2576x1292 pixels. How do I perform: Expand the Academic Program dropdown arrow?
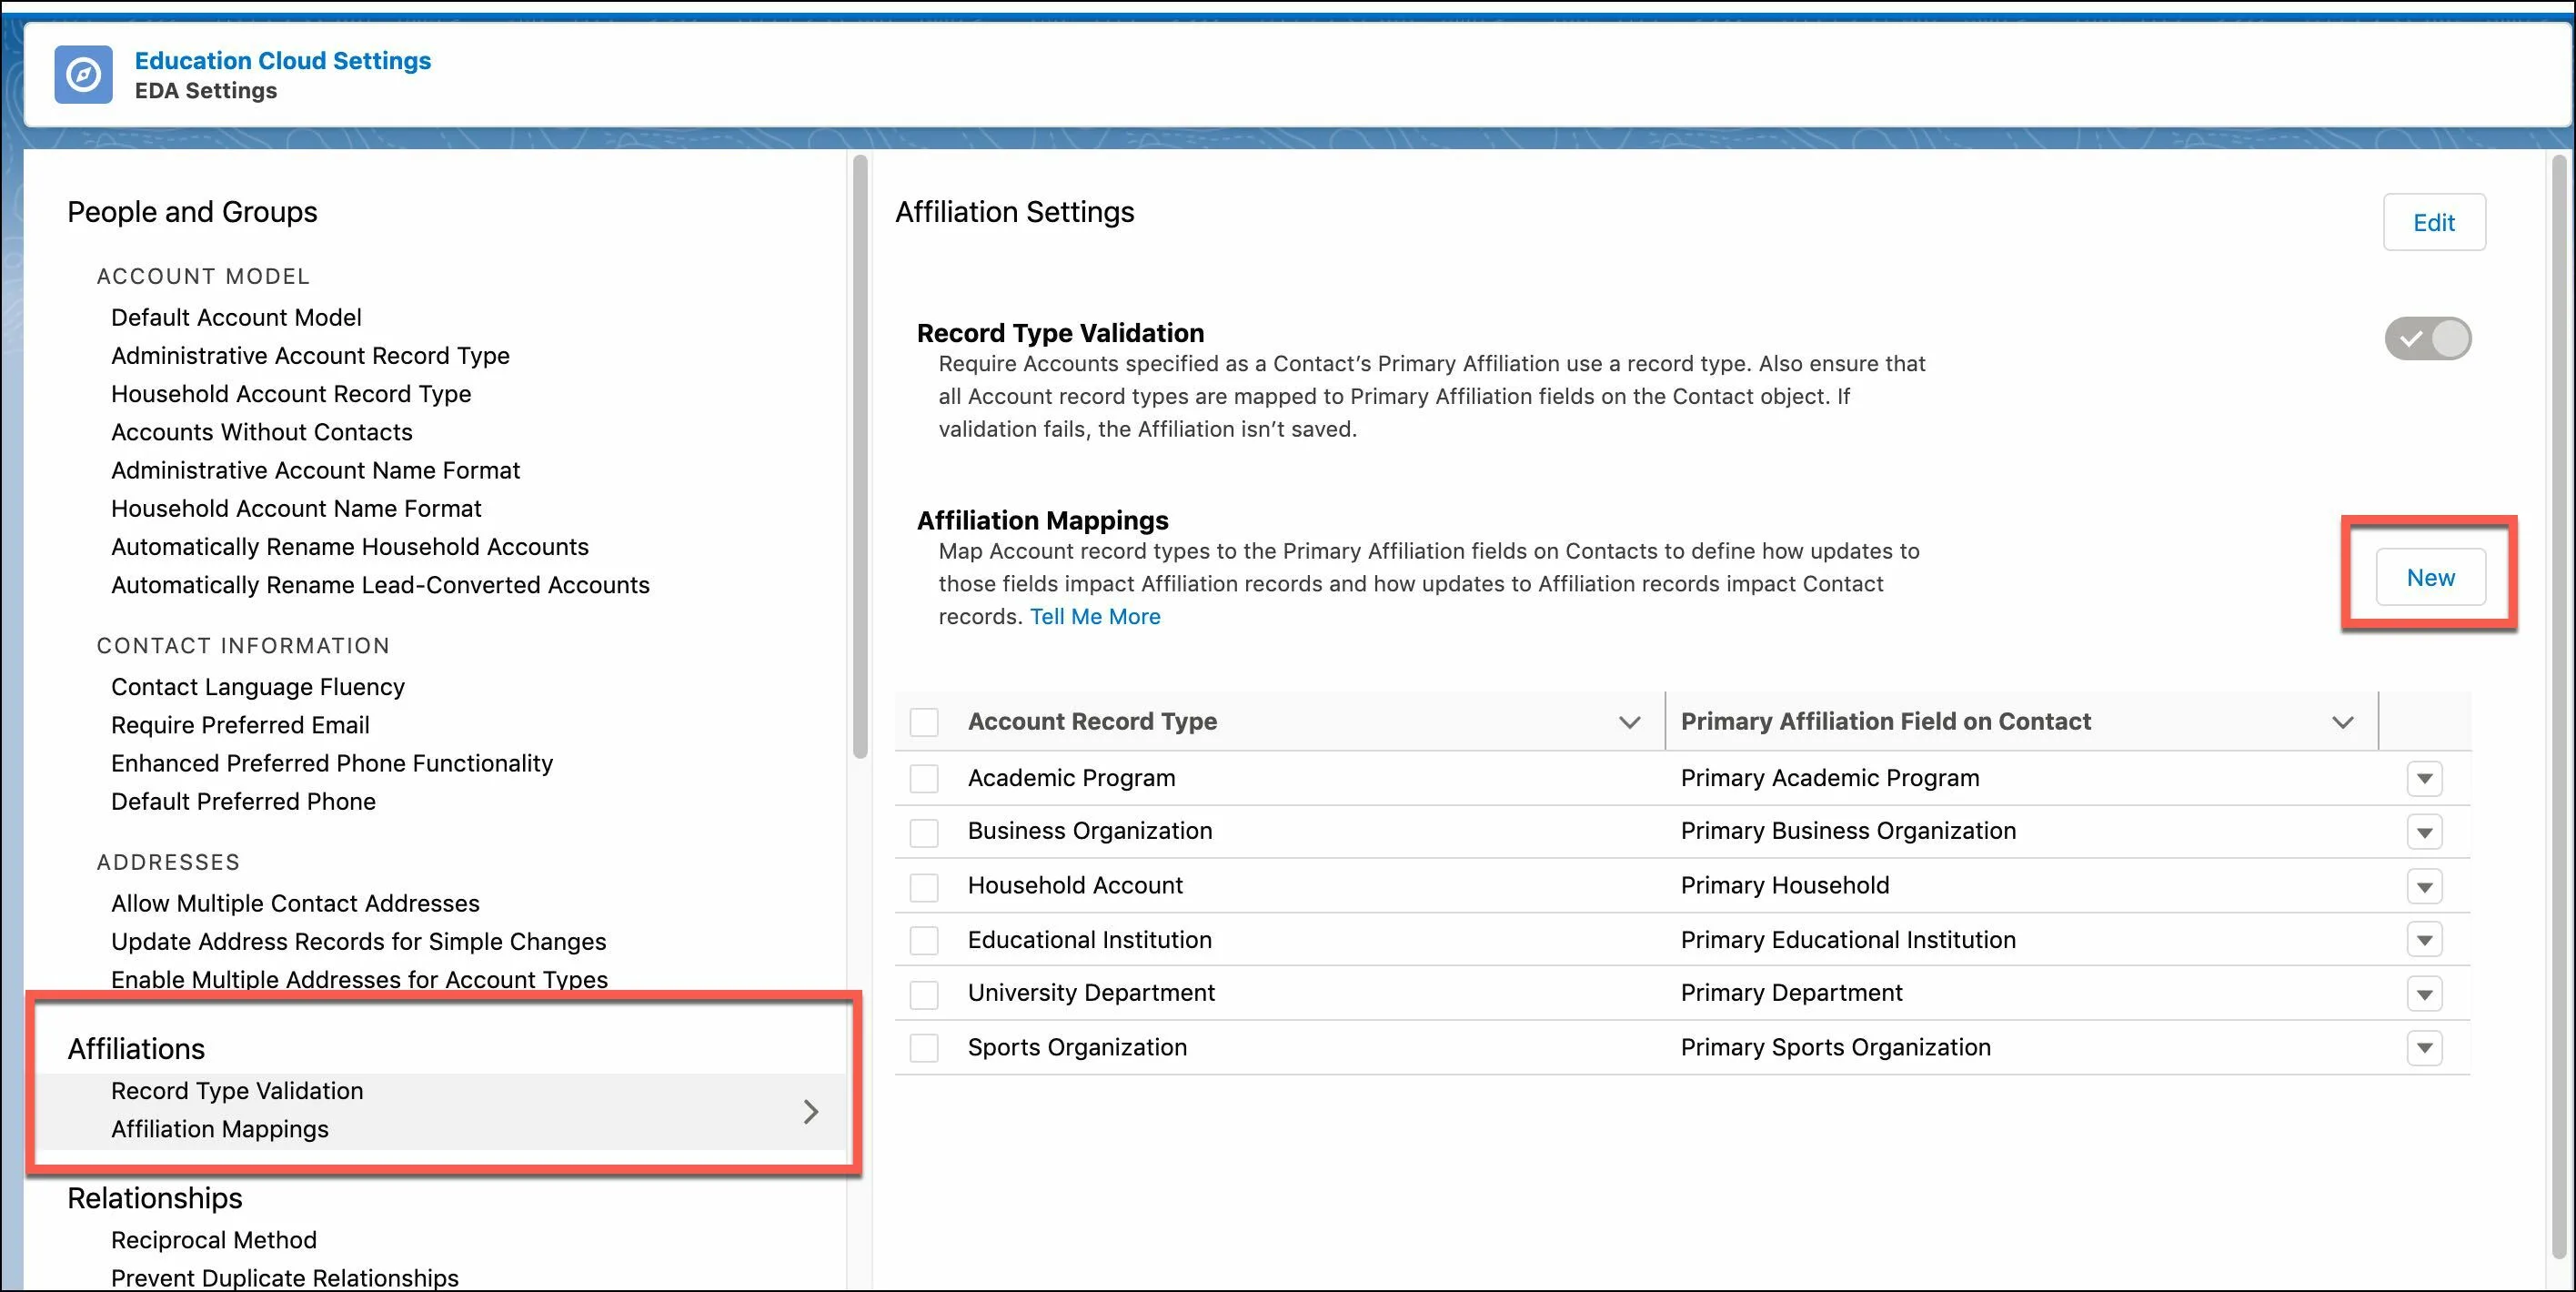point(2426,776)
